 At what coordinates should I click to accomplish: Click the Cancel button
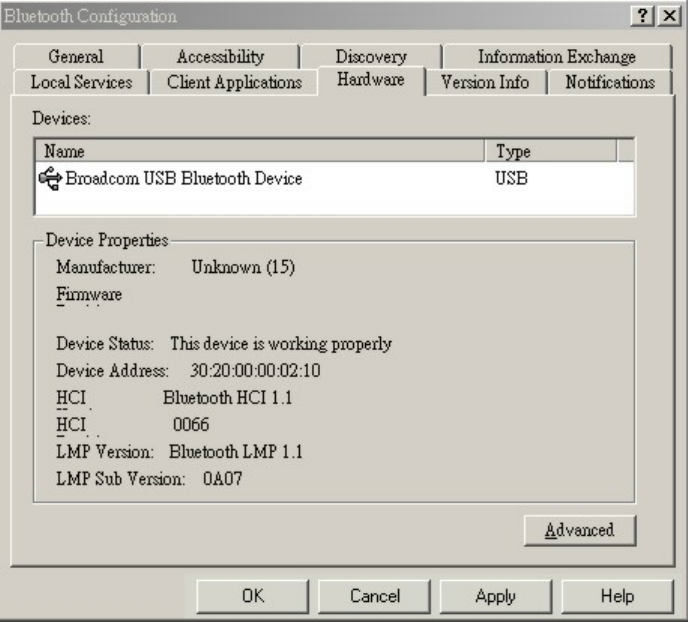pyautogui.click(x=374, y=596)
